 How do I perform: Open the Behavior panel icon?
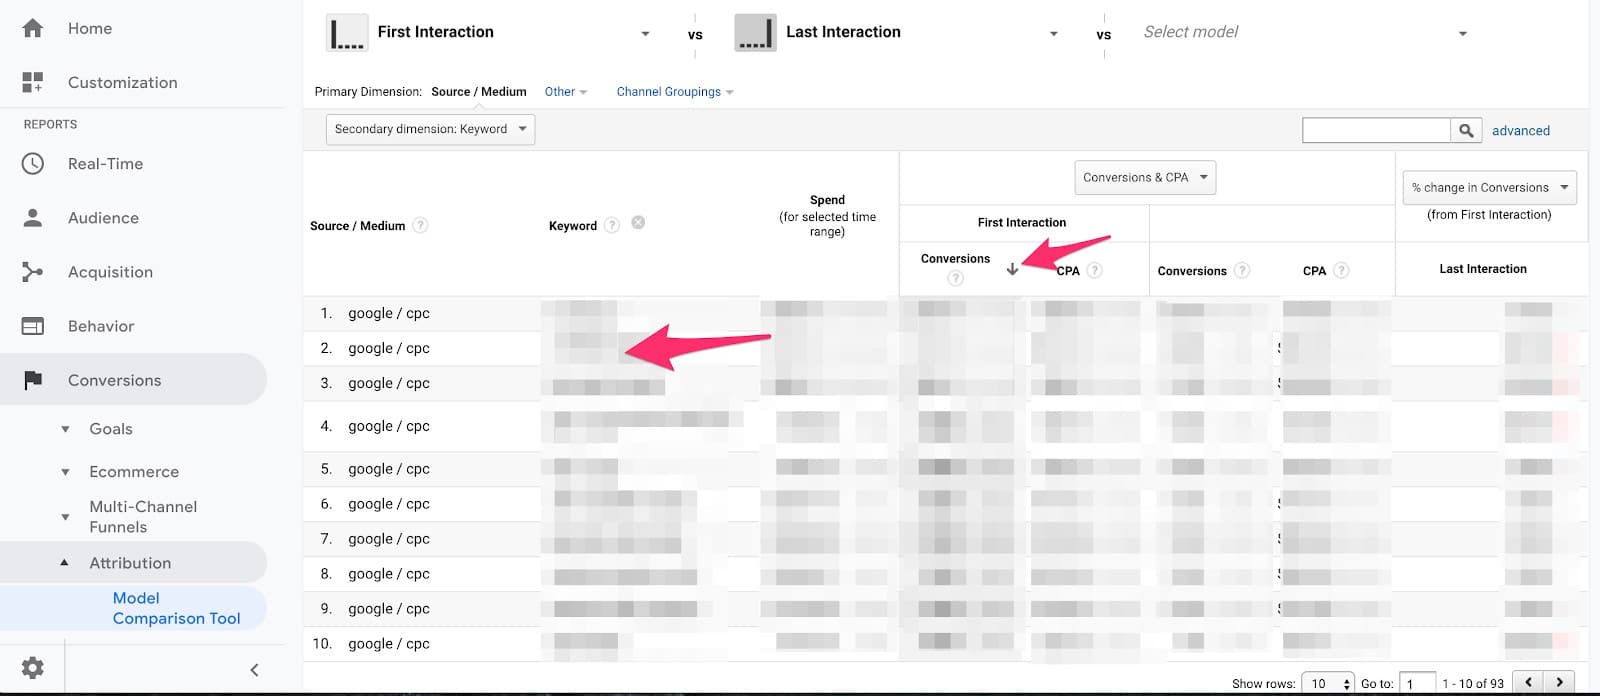click(x=33, y=326)
